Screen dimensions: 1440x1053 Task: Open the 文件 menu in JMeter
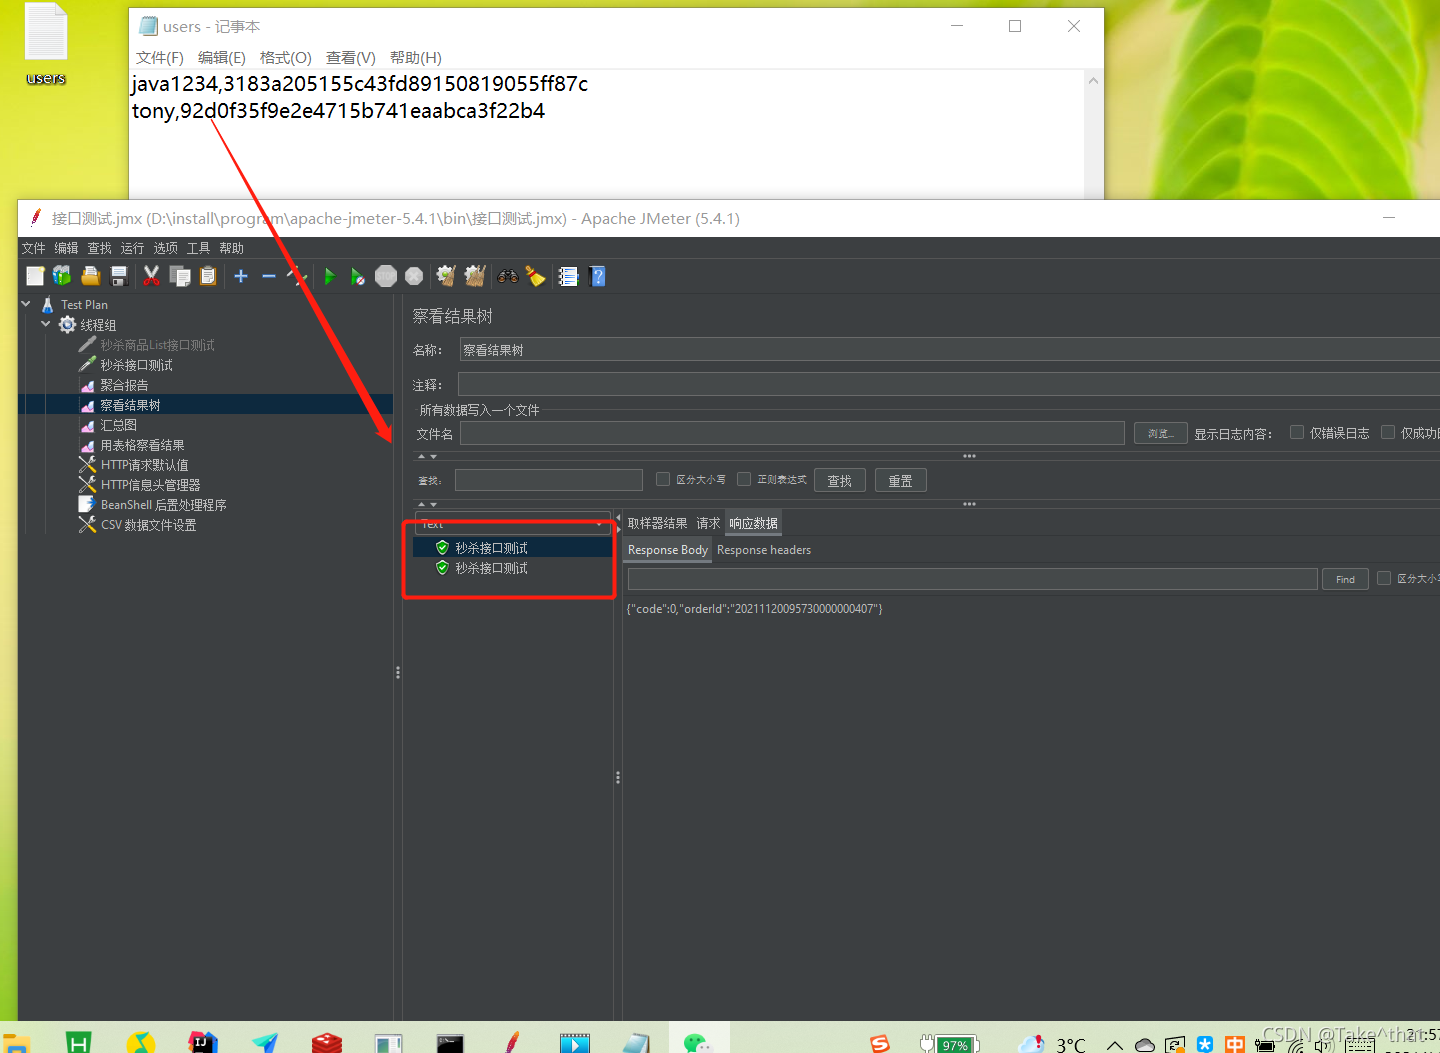pyautogui.click(x=34, y=248)
